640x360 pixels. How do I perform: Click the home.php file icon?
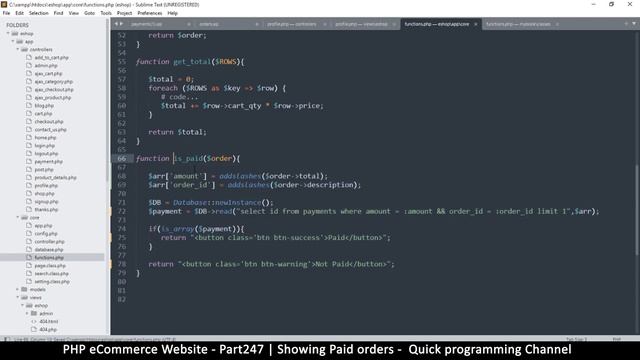point(29,138)
